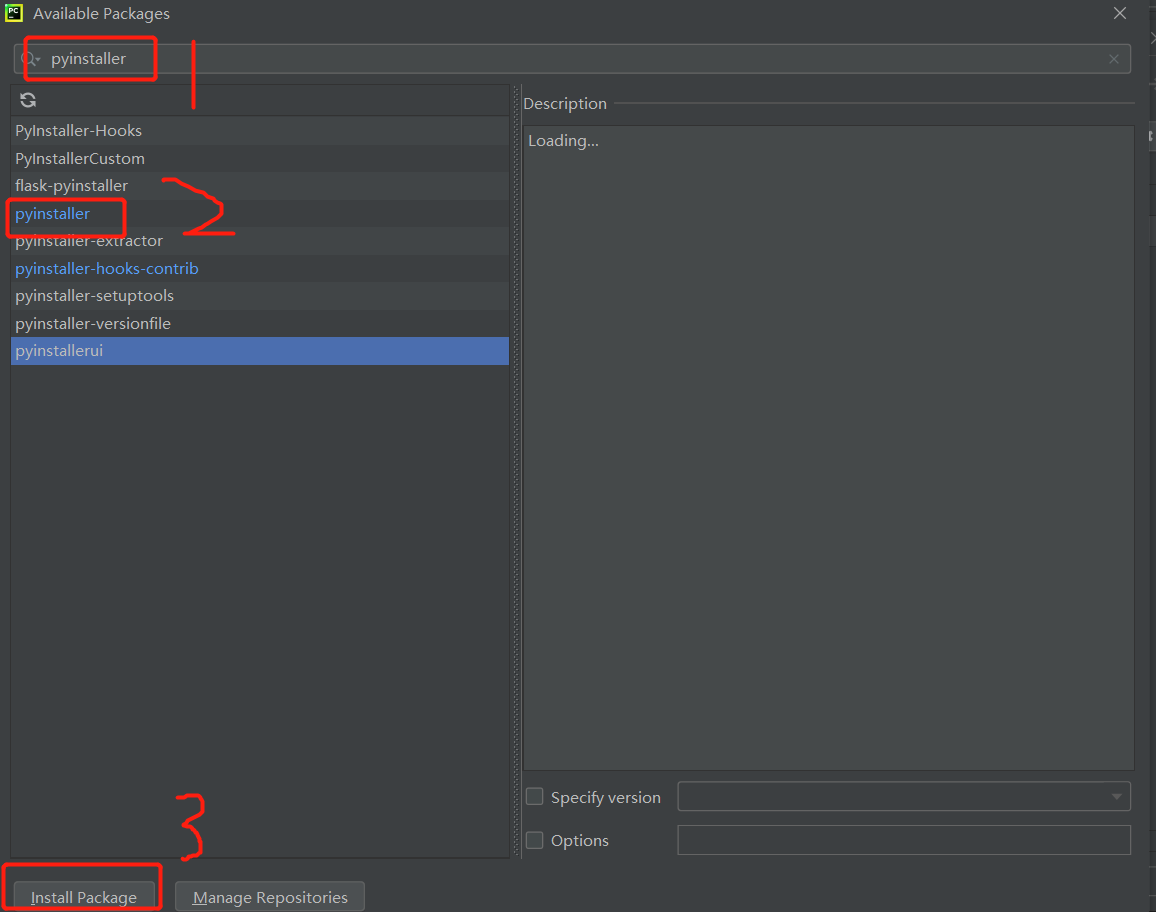Open the search options magnifier icon
Viewport: 1156px width, 912px height.
[x=30, y=59]
